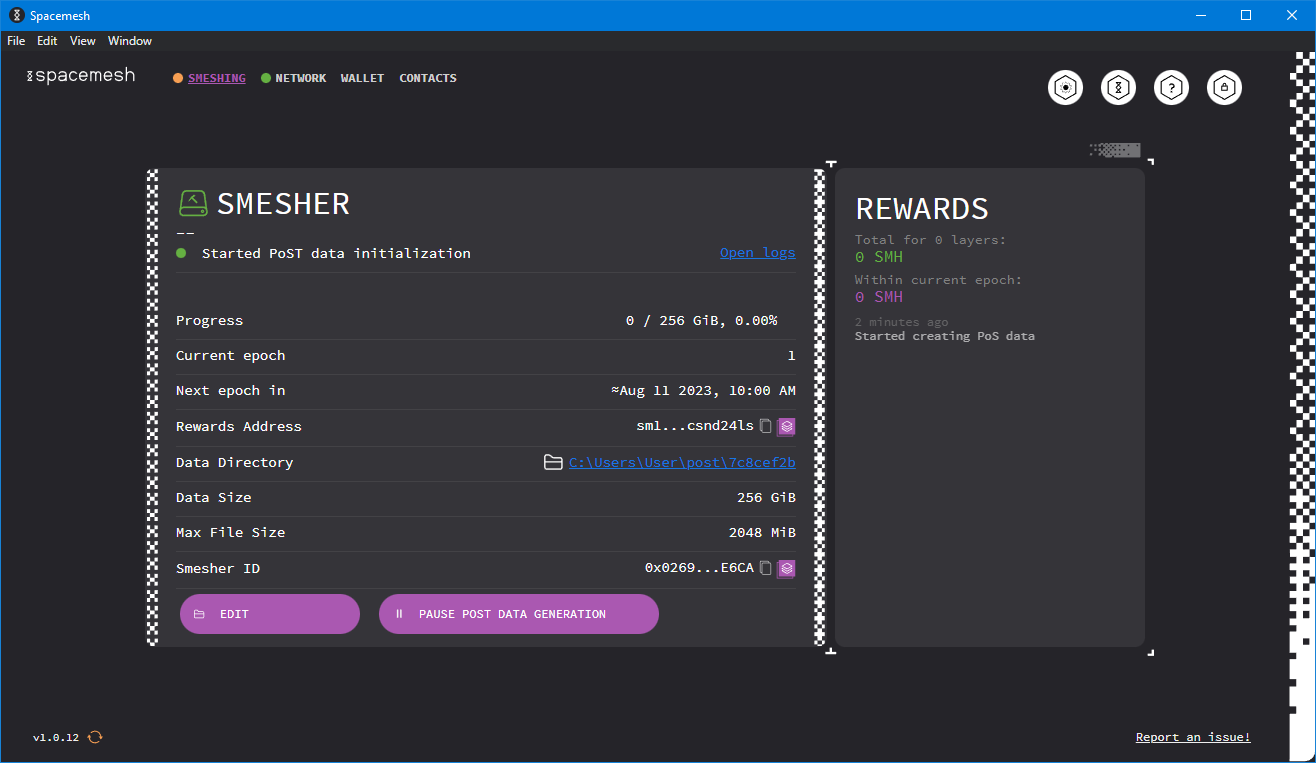Click the purple 0 SMH current epoch value
This screenshot has height=763, width=1316.
click(x=879, y=297)
